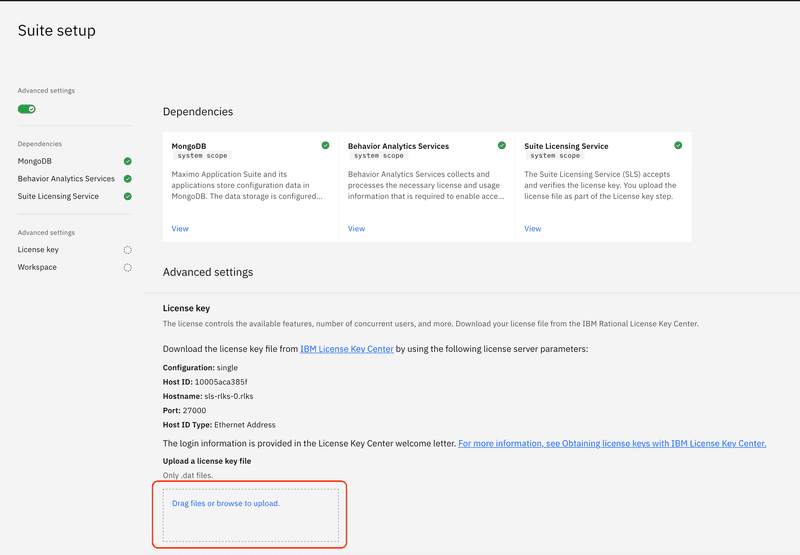Click the Suite Licensing Service card description
This screenshot has width=800, height=555.
(x=600, y=185)
